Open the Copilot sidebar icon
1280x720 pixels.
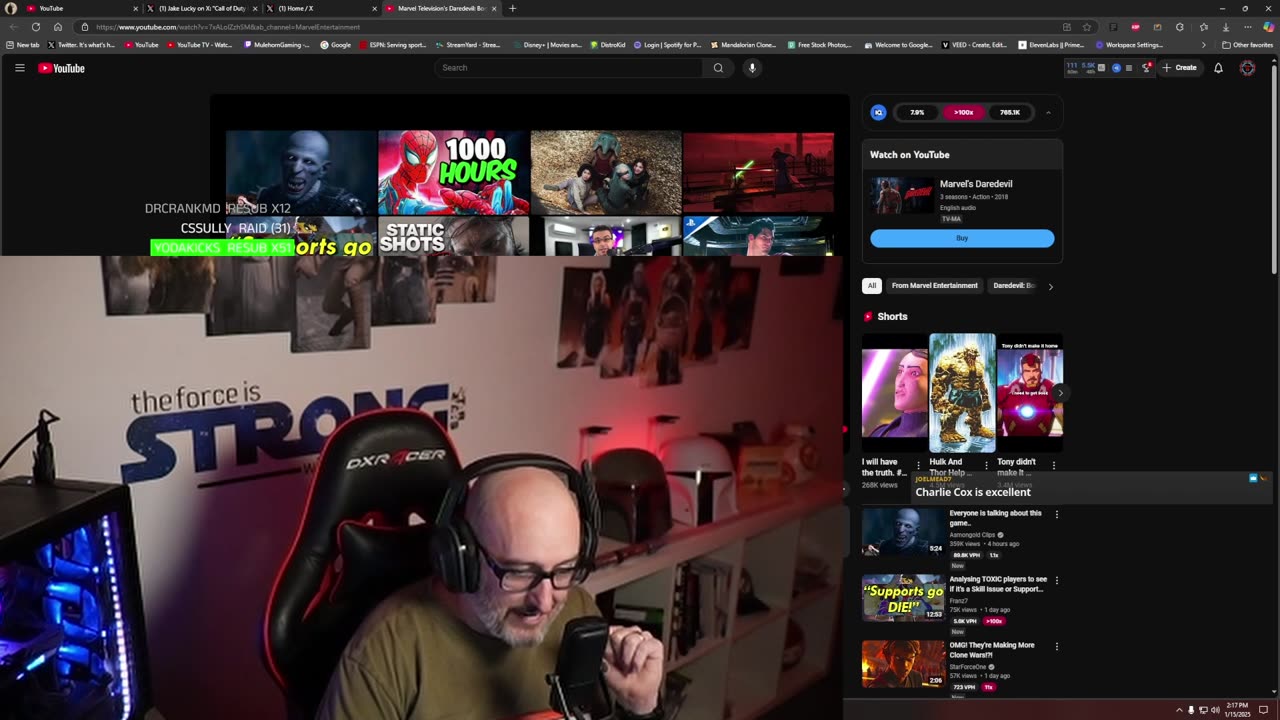(x=1268, y=27)
